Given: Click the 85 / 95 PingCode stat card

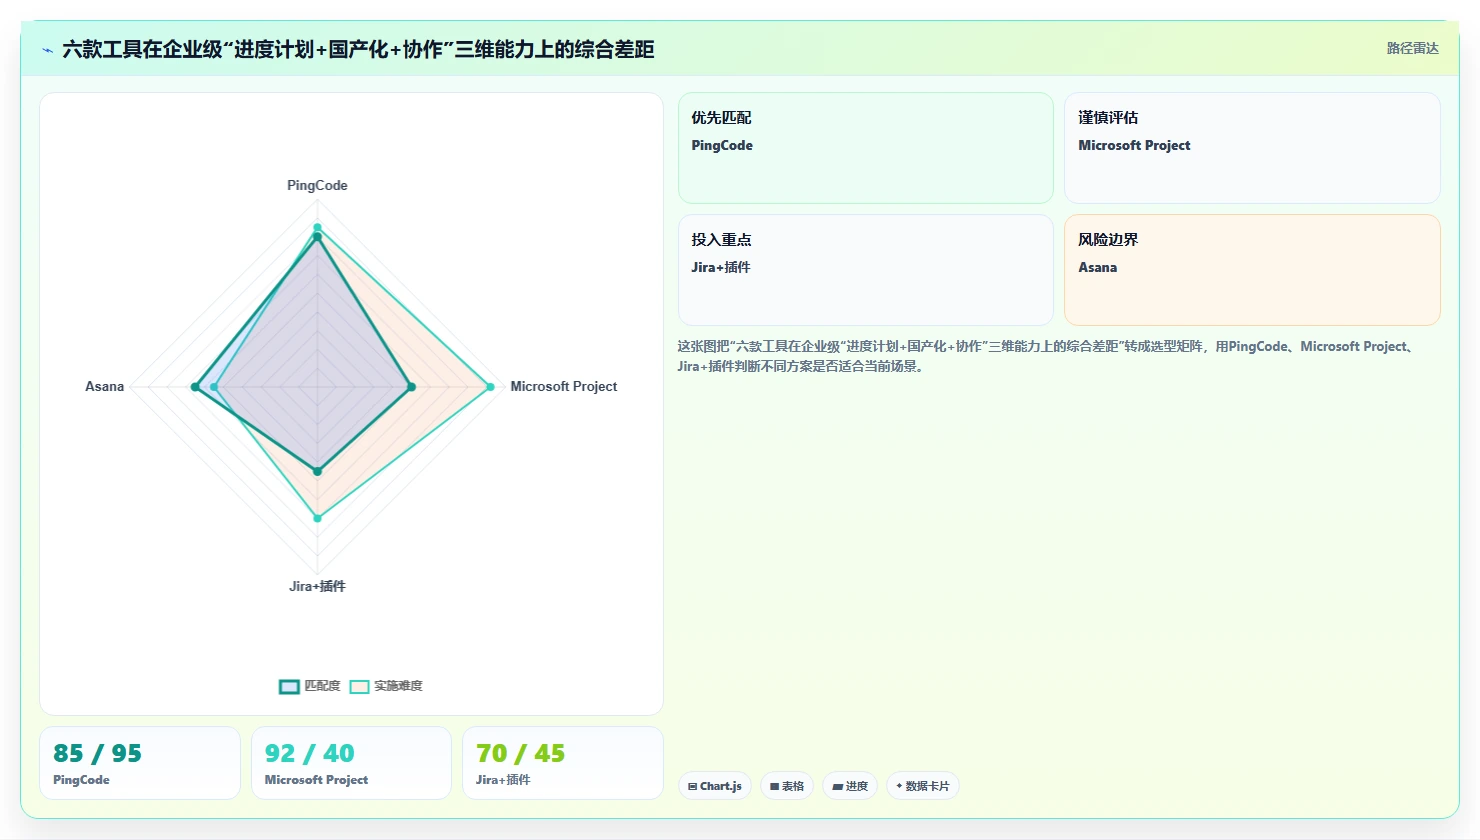Looking at the screenshot, I should point(140,763).
